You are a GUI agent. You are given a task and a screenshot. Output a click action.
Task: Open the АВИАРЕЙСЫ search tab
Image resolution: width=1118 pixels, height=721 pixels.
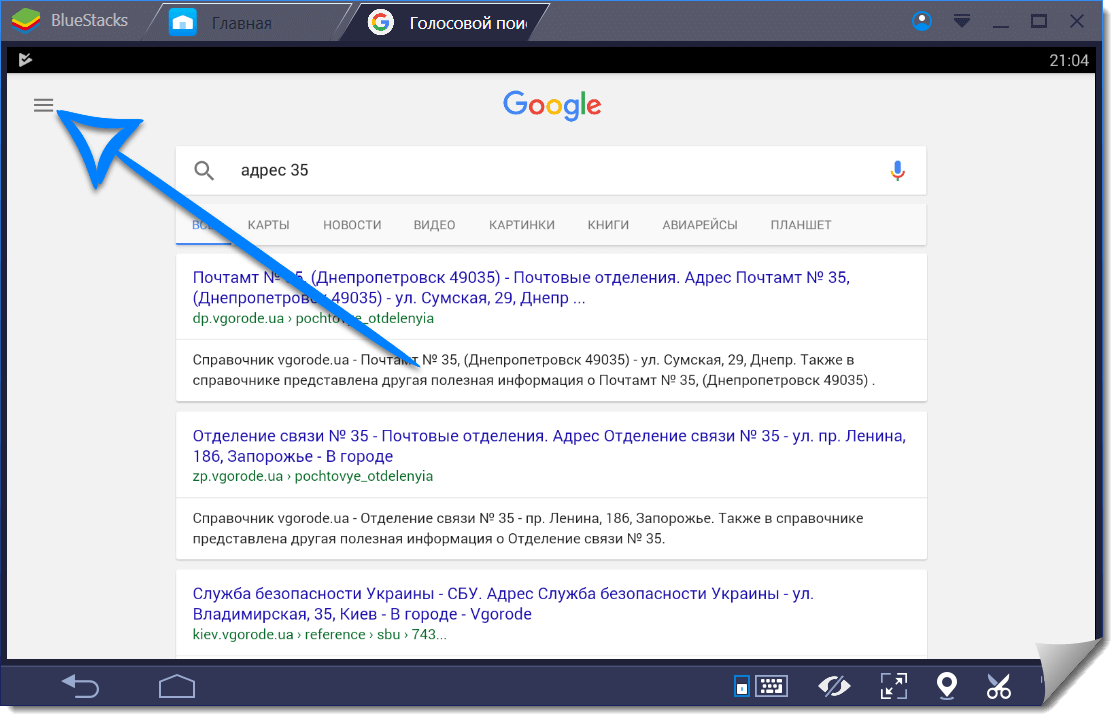tap(700, 225)
